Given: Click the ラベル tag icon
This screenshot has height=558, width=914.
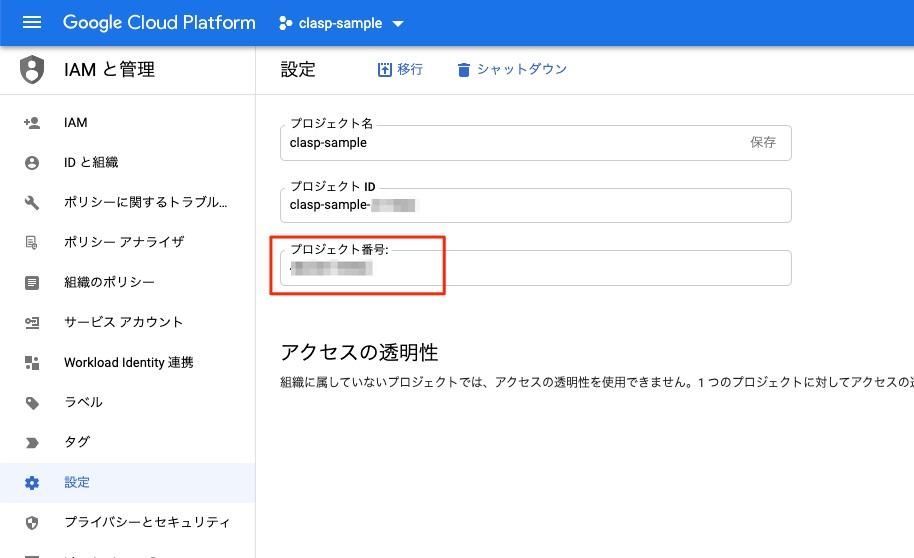Looking at the screenshot, I should [x=32, y=403].
